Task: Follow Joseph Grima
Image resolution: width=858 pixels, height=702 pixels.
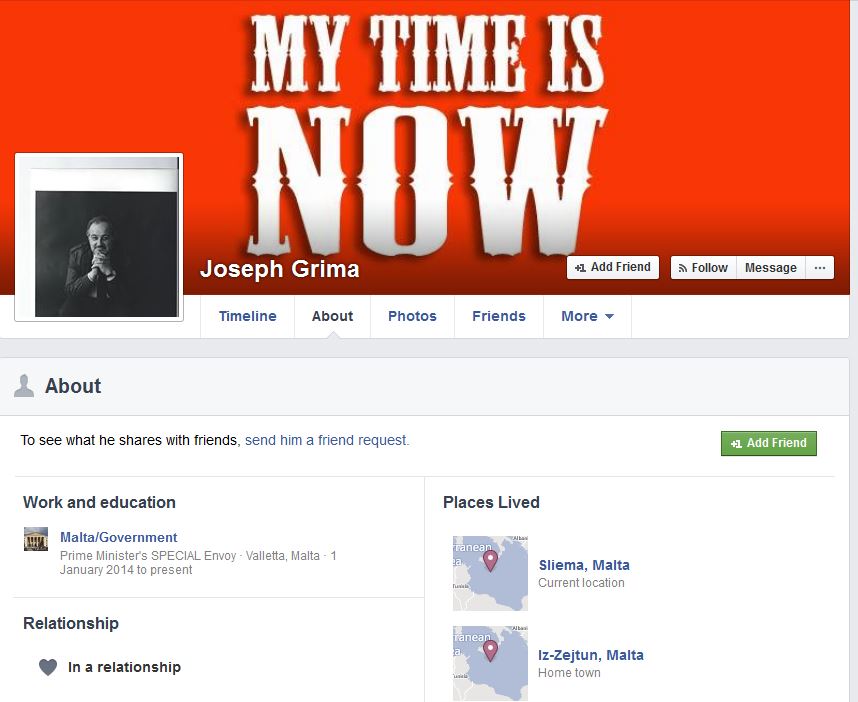Action: pyautogui.click(x=704, y=268)
